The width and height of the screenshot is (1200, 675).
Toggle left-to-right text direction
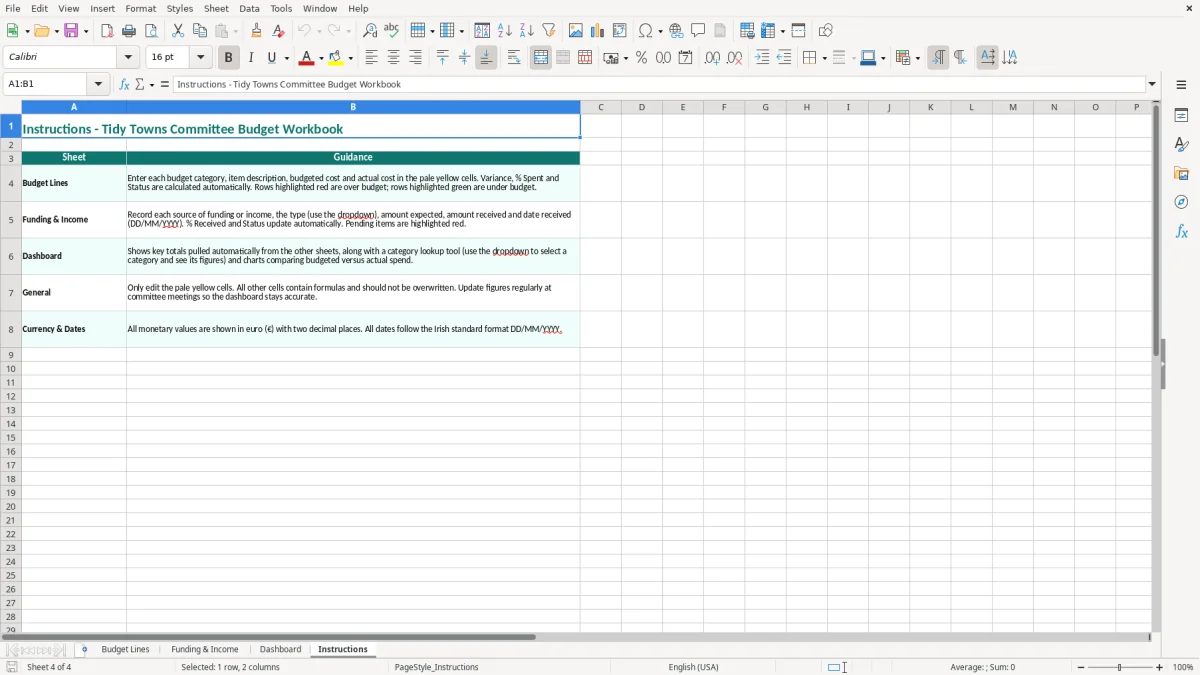point(938,58)
